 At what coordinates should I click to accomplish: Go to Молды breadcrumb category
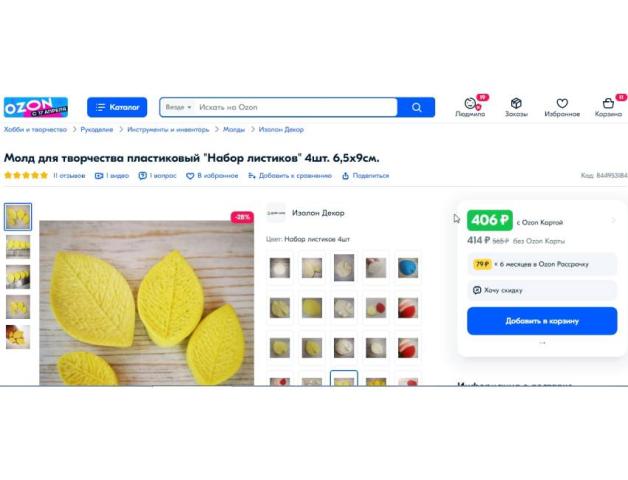[x=233, y=129]
